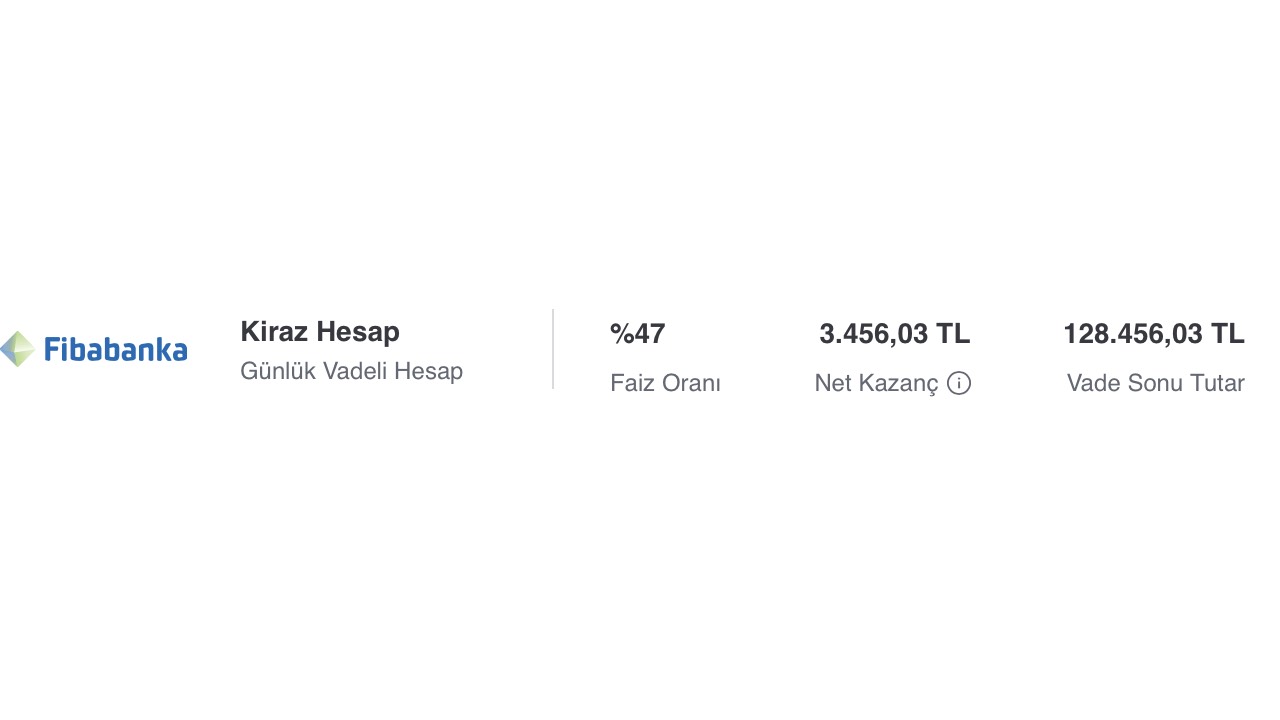Click the %47 interest rate value
Image resolution: width=1280 pixels, height=720 pixels.
tap(637, 334)
